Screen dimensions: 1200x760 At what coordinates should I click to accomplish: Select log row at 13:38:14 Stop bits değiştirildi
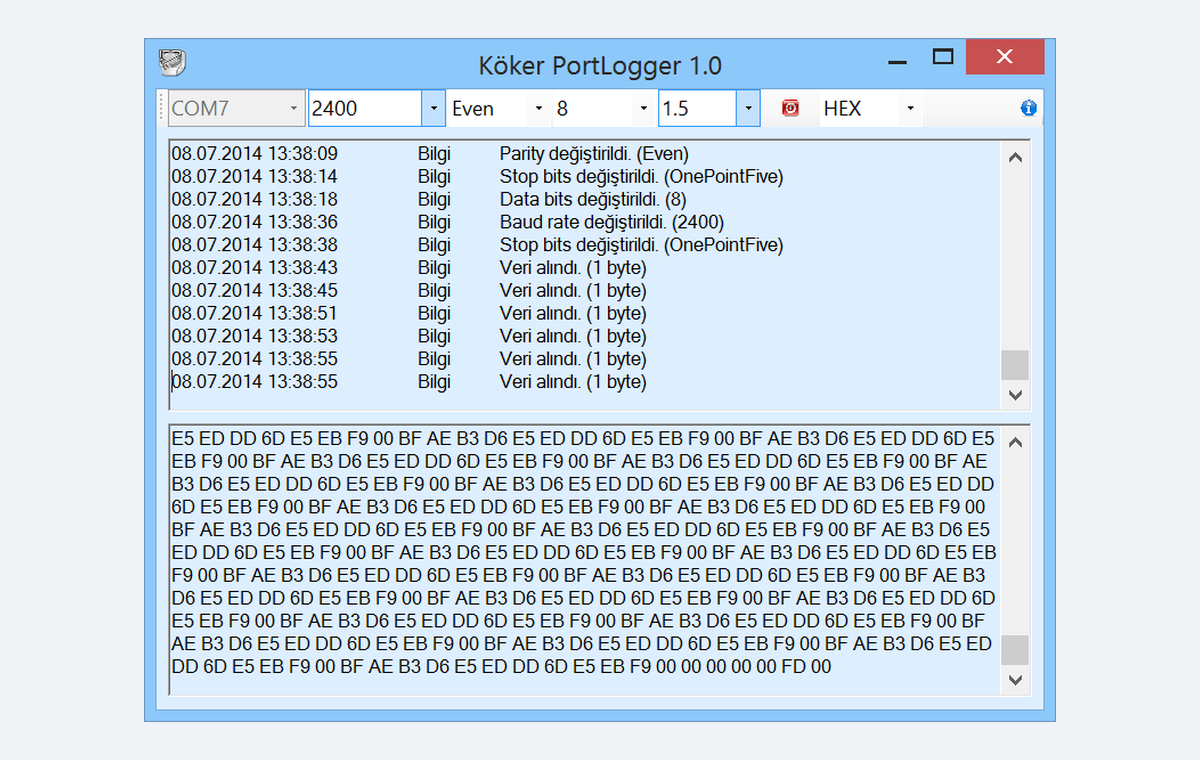[585, 177]
